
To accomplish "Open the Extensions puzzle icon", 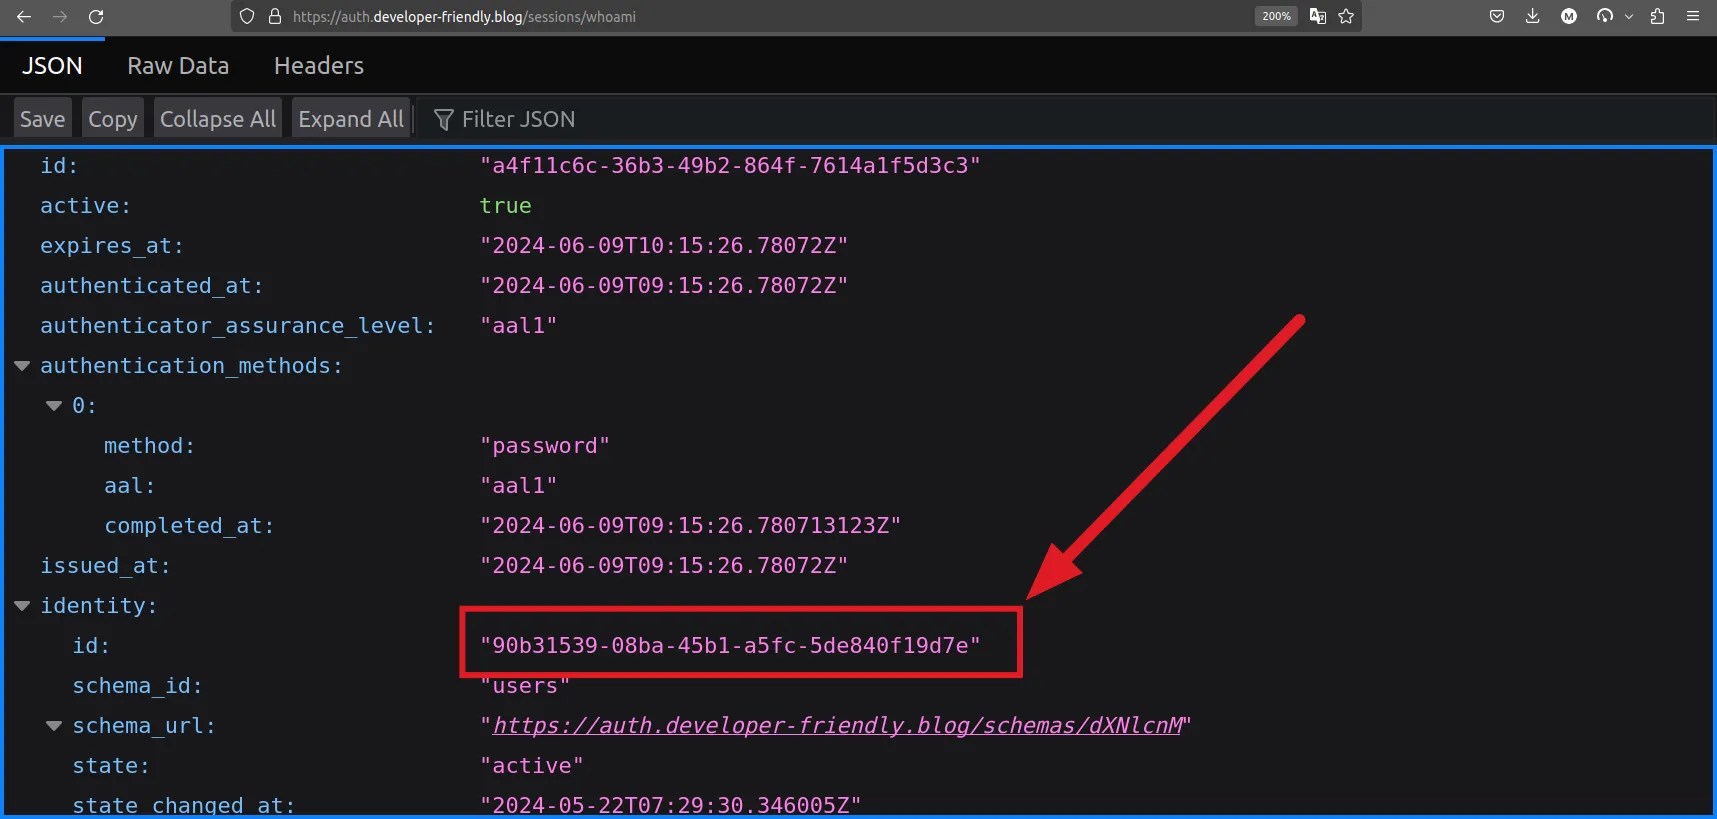I will coord(1657,16).
